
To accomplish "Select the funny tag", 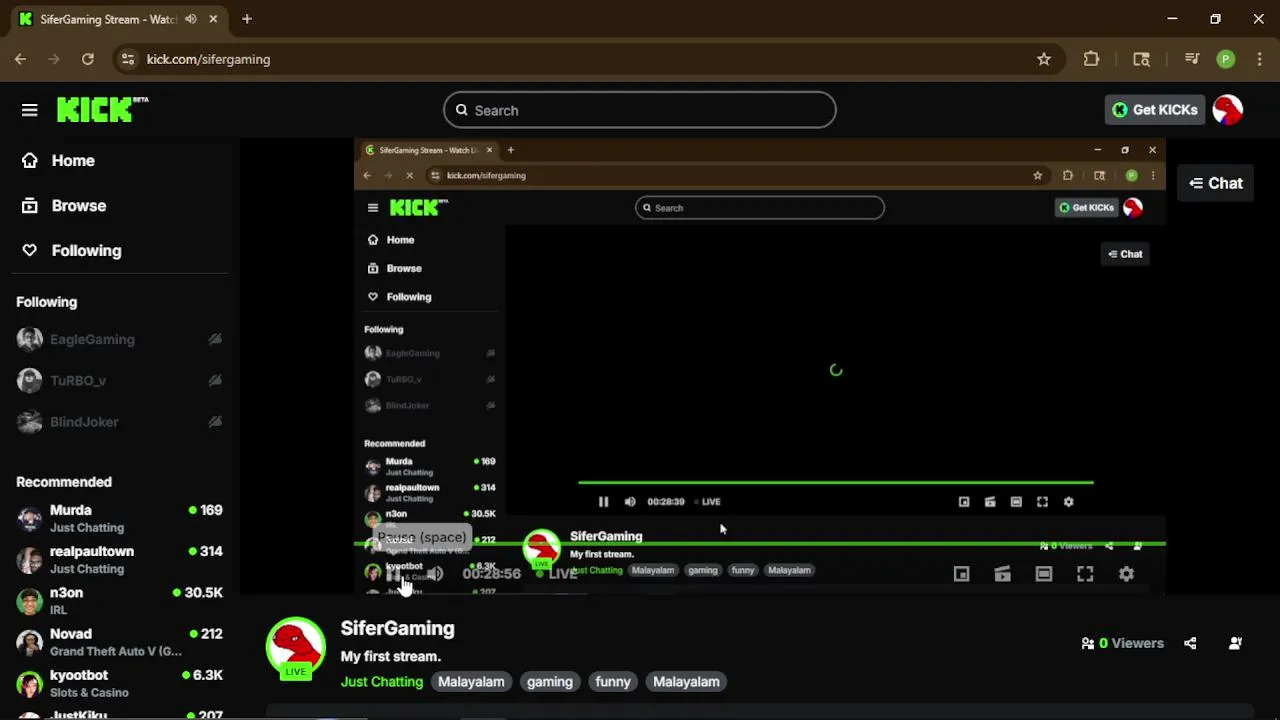I will click(613, 682).
